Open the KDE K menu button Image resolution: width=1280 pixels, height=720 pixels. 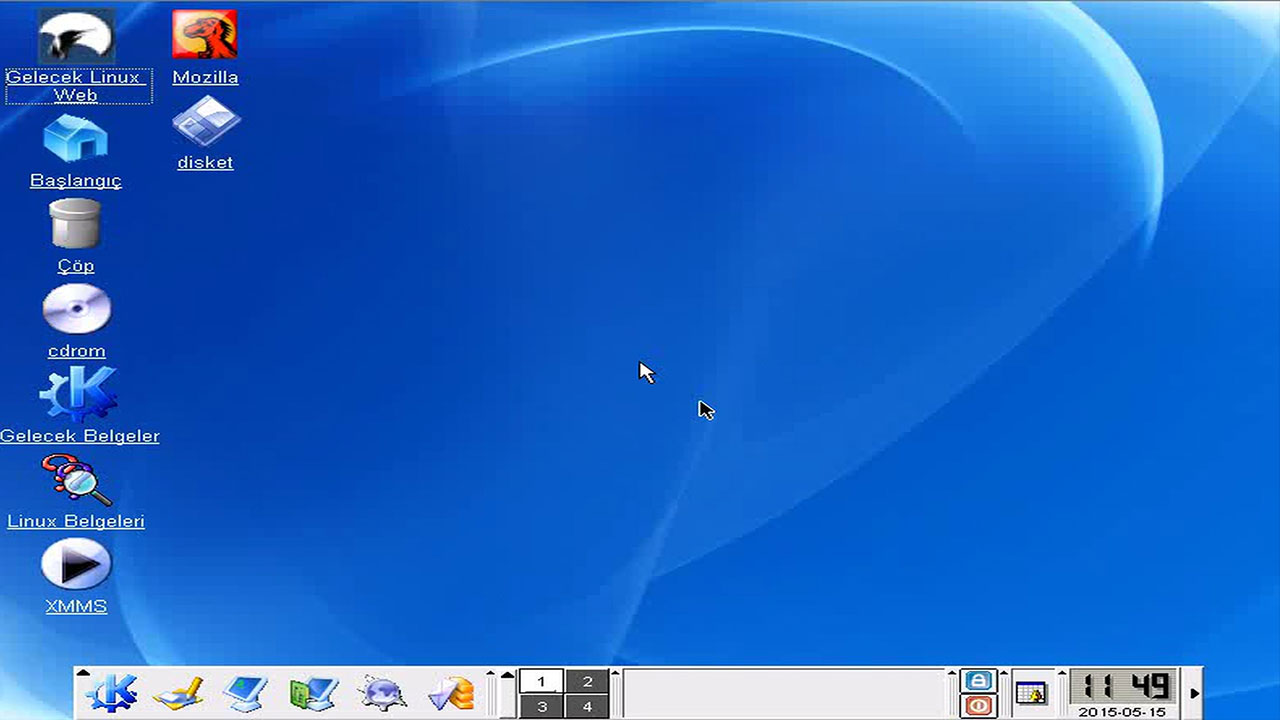pos(111,692)
